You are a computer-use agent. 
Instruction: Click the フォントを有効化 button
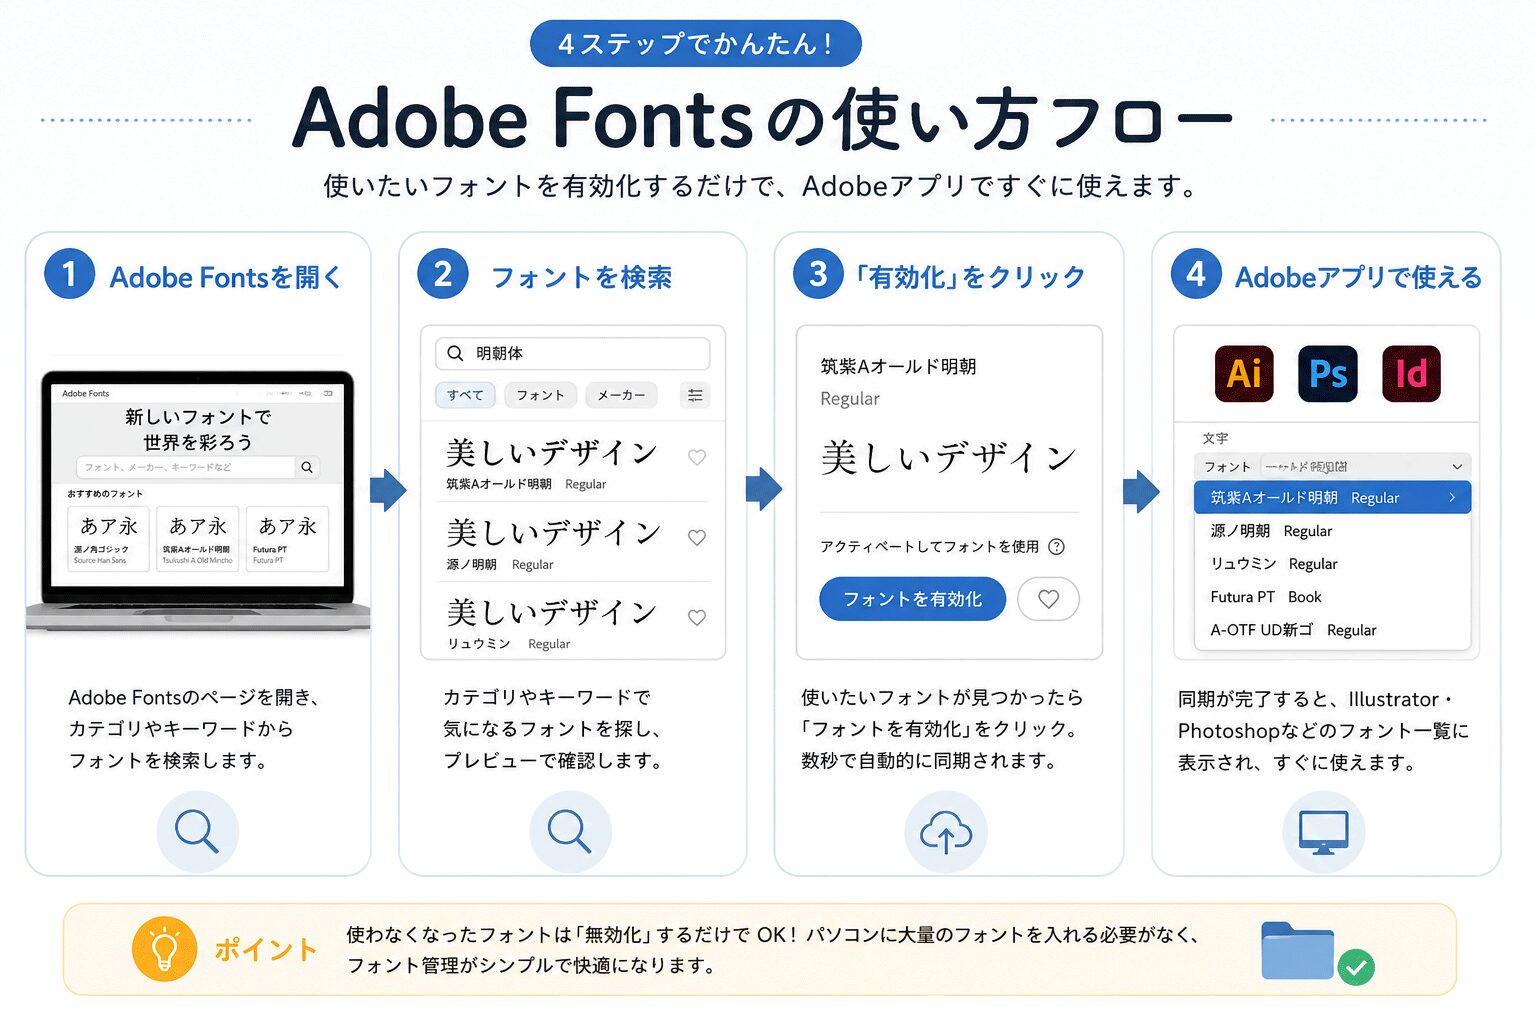(x=912, y=599)
